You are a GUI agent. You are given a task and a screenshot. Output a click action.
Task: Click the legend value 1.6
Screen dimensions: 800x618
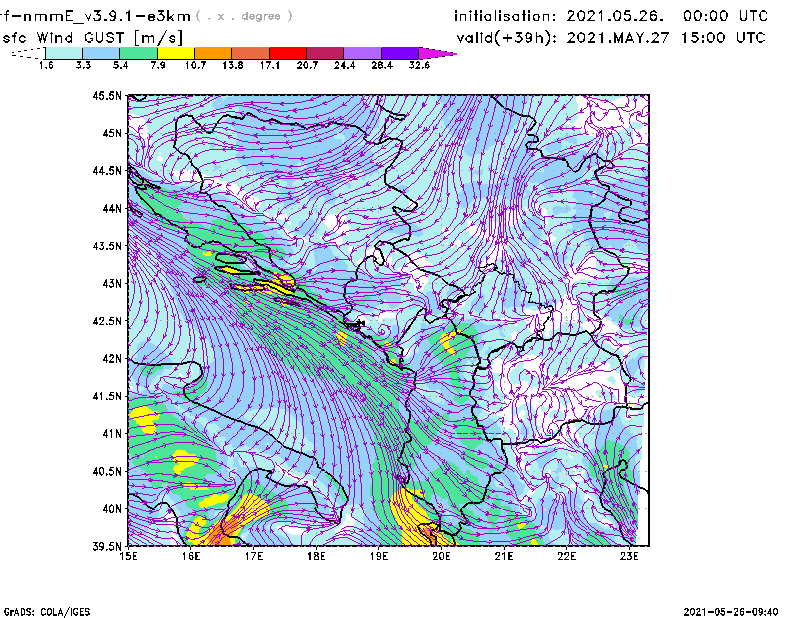click(46, 65)
